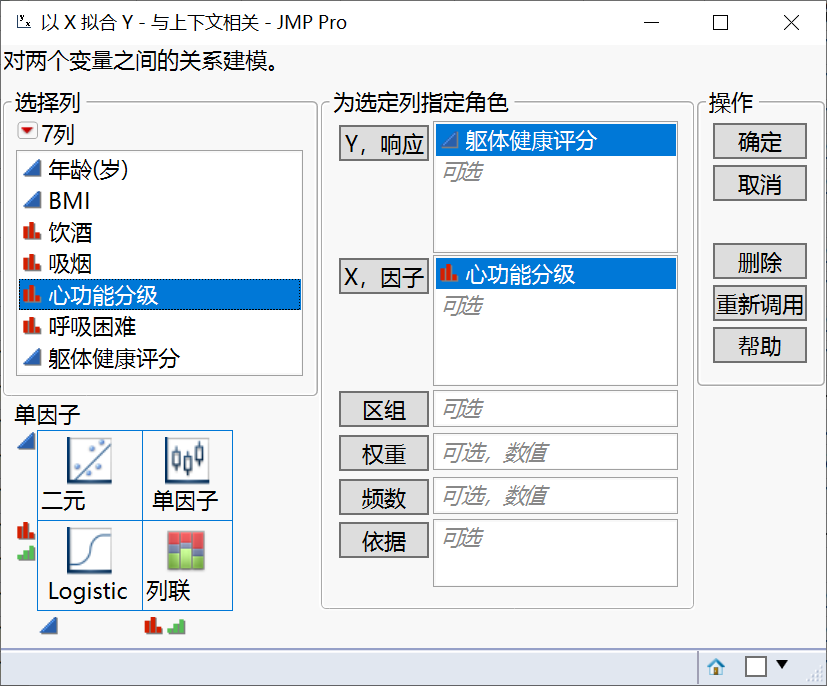Click the X，因子 role button
Screen dimensions: 827x686
pyautogui.click(x=383, y=272)
